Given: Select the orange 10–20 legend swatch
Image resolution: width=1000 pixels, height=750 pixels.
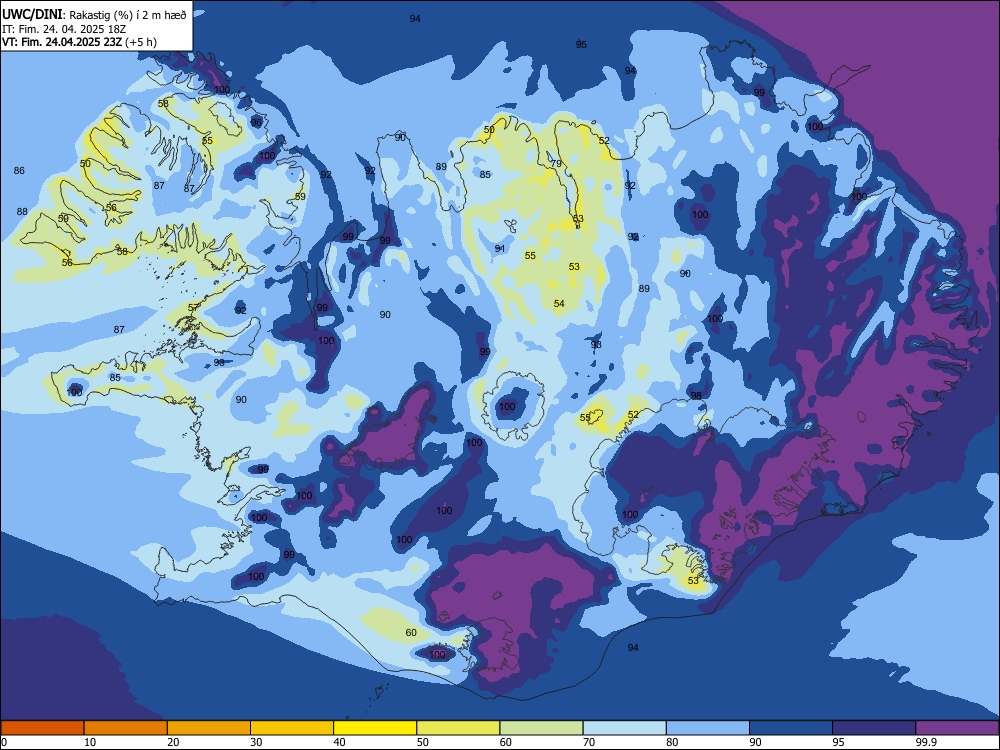Looking at the screenshot, I should (x=126, y=728).
